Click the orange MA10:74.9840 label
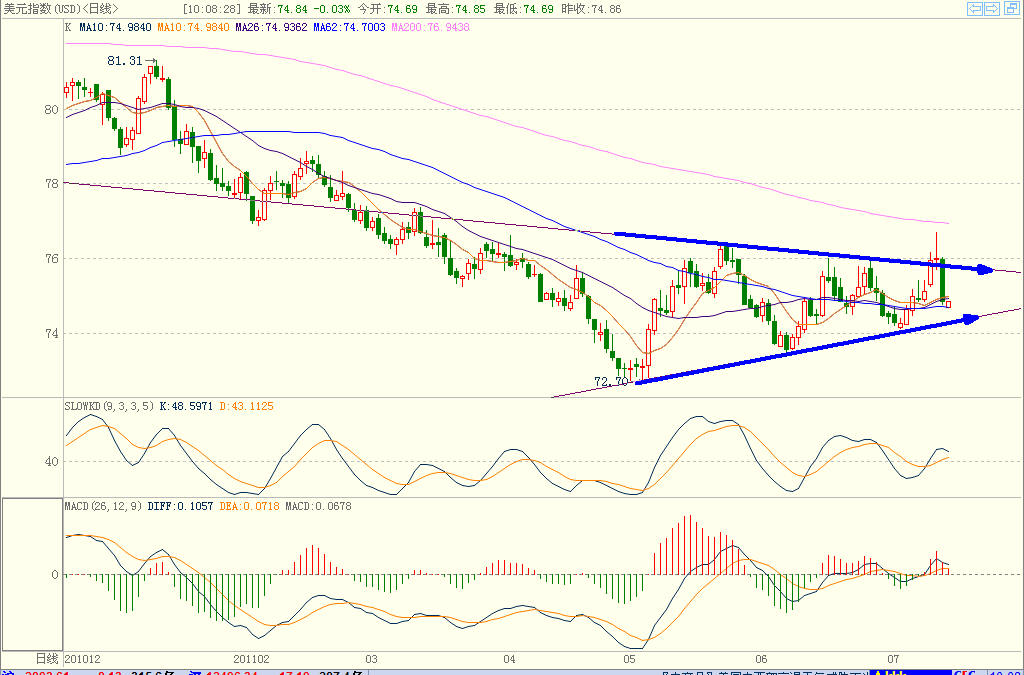The width and height of the screenshot is (1024, 675). [x=193, y=27]
